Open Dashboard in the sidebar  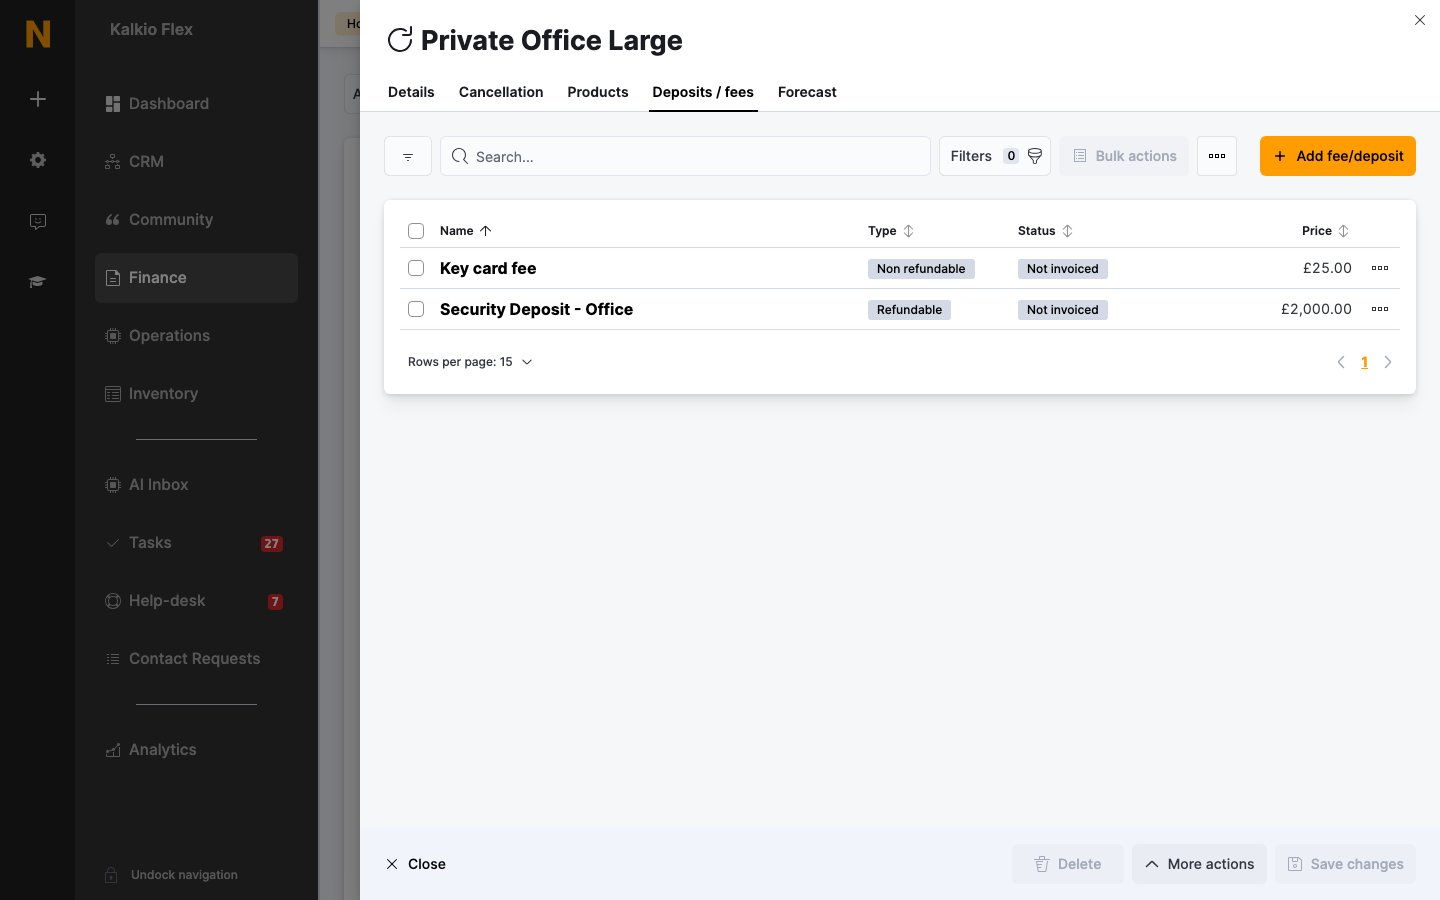pos(196,104)
